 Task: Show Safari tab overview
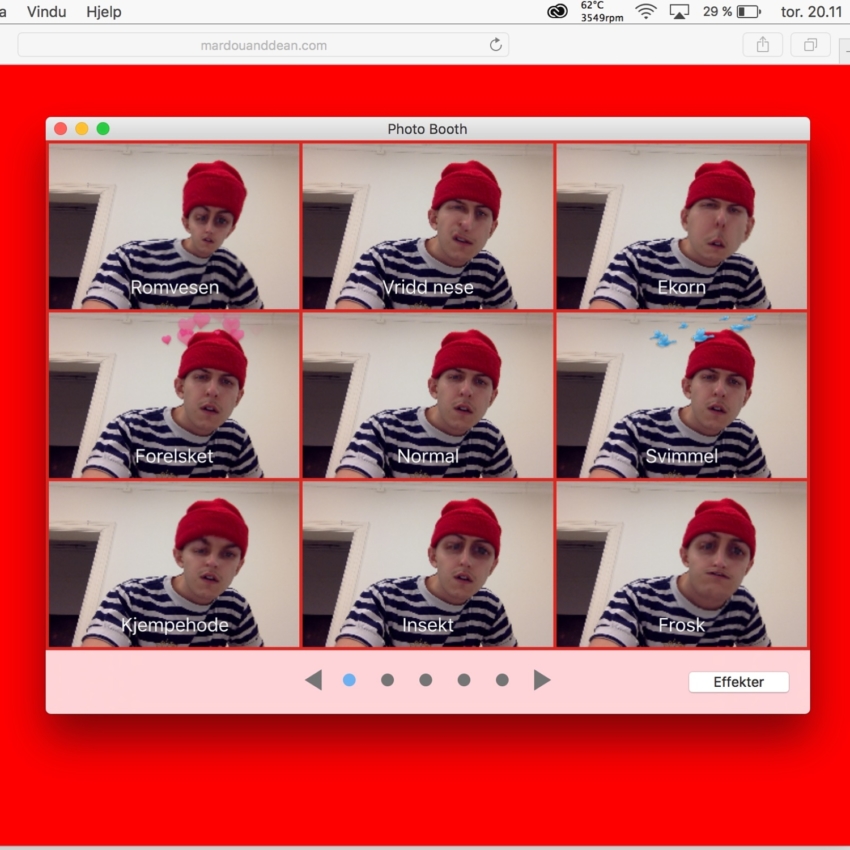pos(810,45)
